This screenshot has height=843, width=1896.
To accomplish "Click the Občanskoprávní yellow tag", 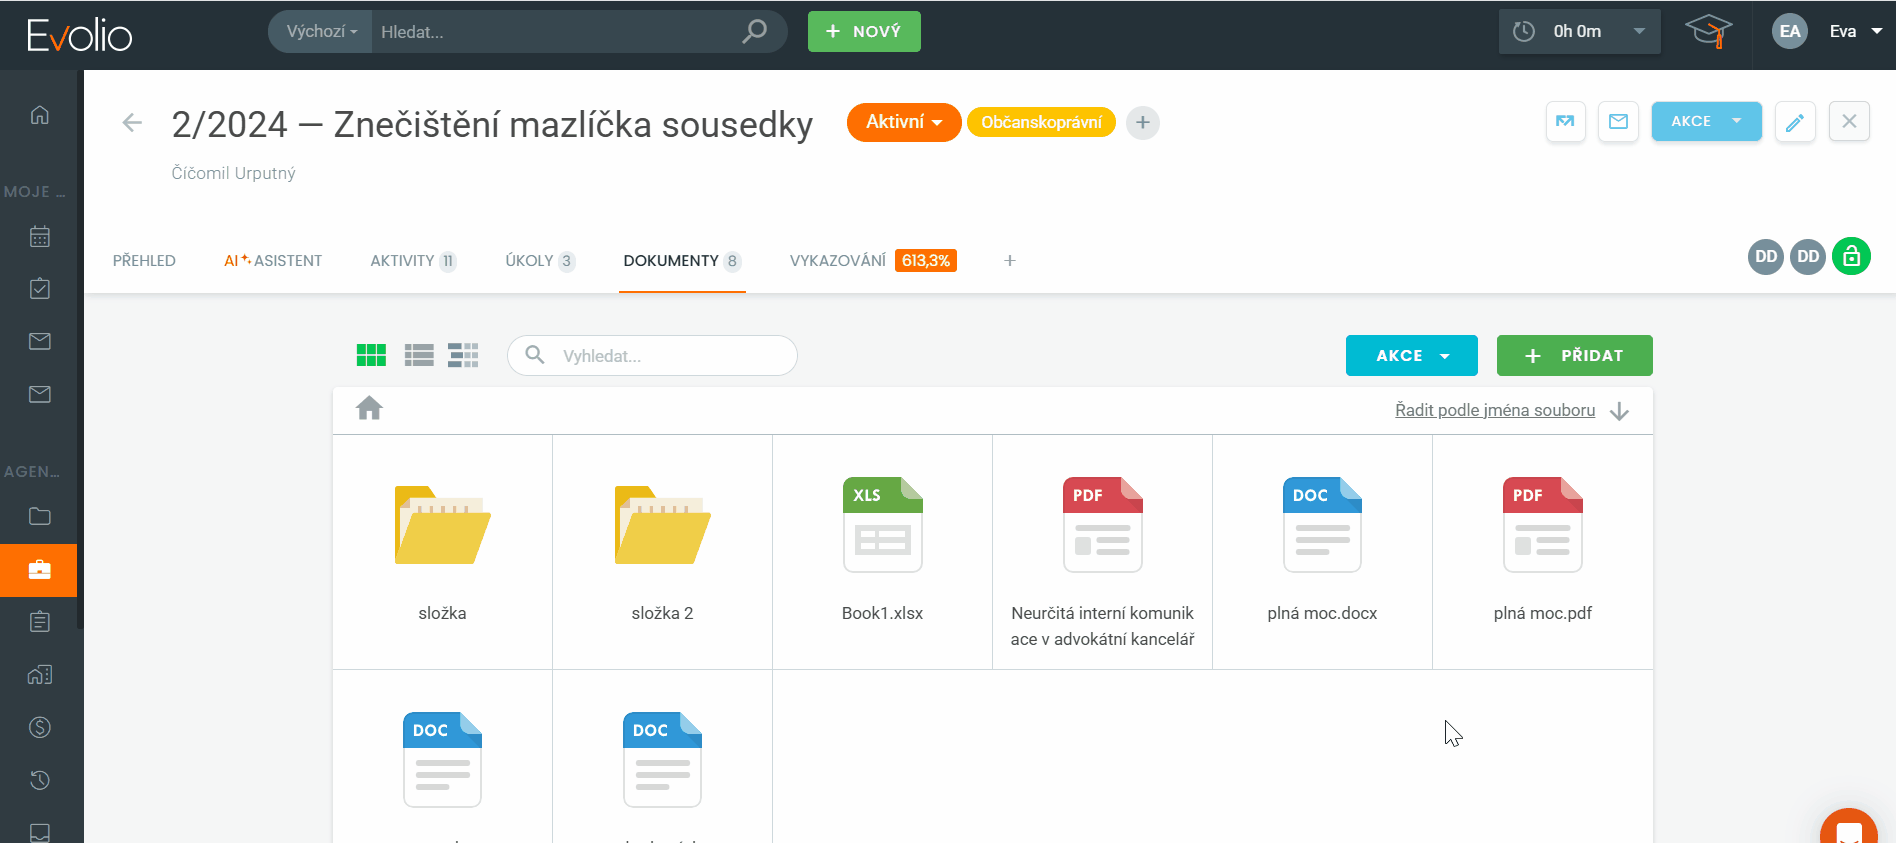I will 1041,122.
